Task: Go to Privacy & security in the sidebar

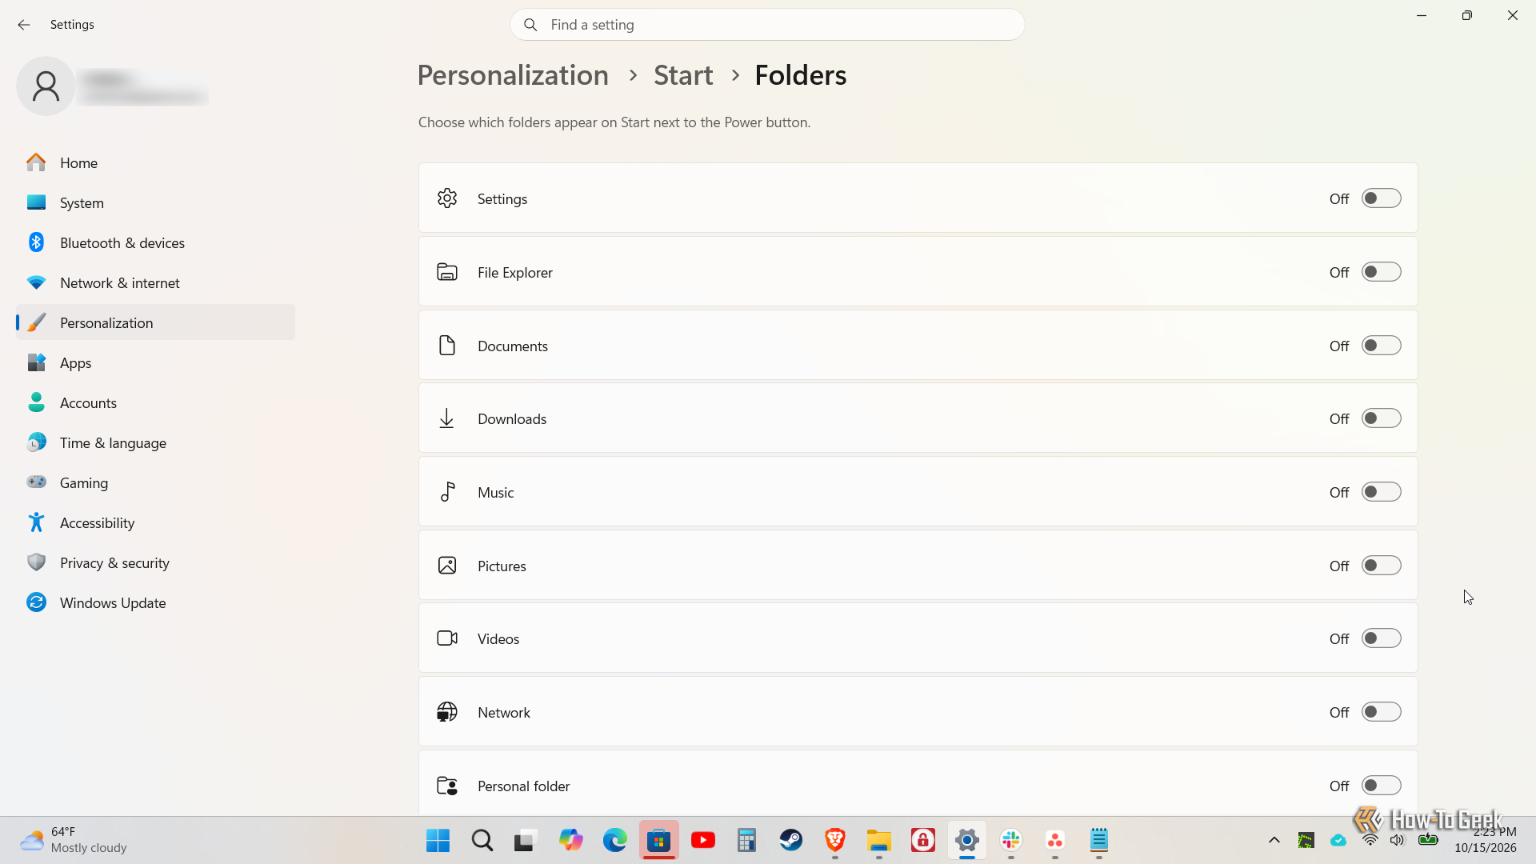Action: click(x=155, y=563)
